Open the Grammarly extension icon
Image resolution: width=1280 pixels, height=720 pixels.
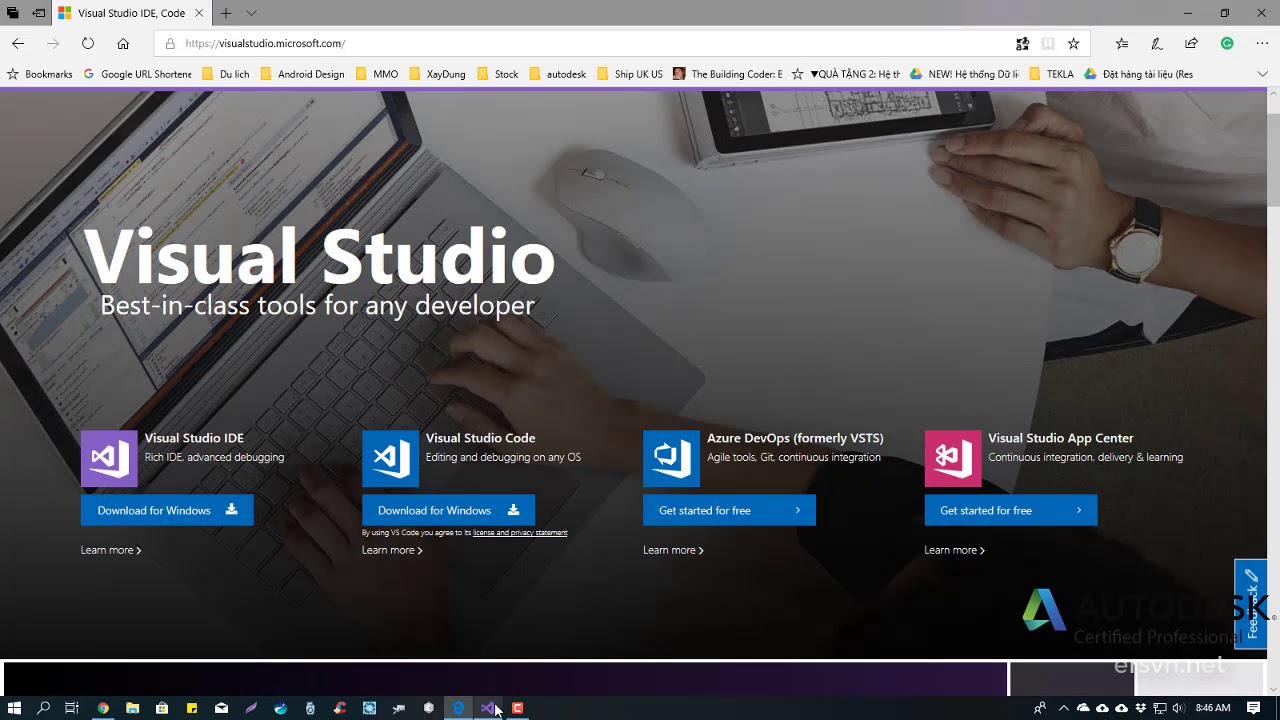point(1227,43)
